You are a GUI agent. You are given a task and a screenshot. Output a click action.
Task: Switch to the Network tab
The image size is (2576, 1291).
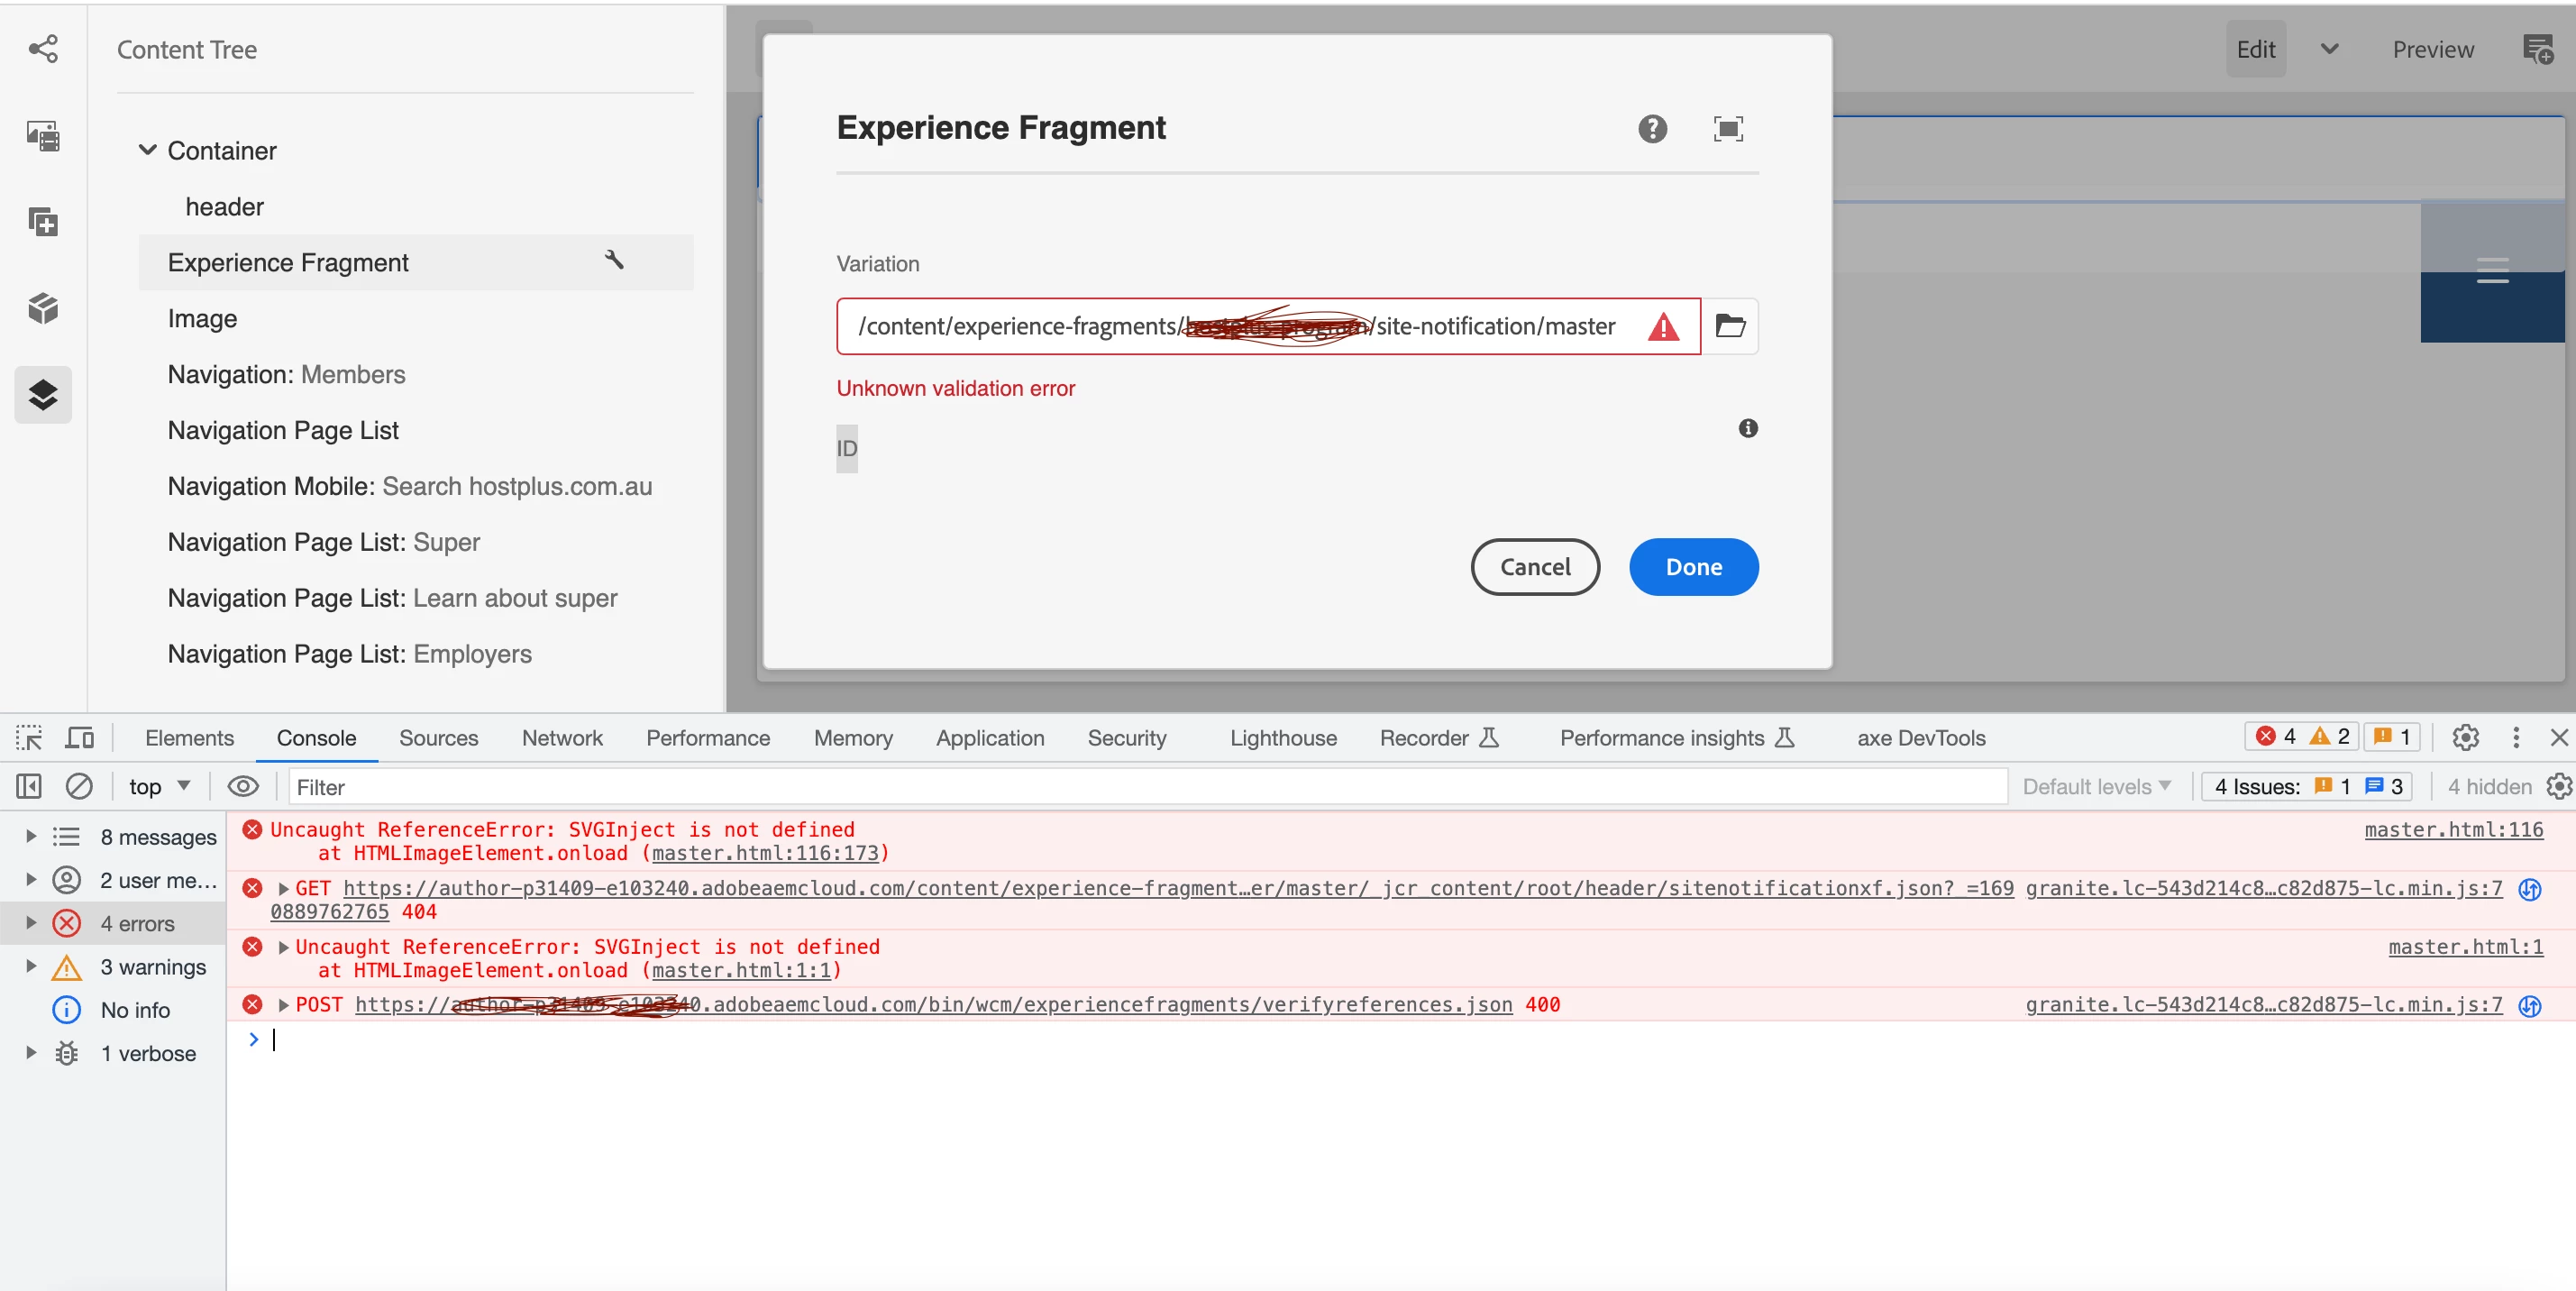562,738
